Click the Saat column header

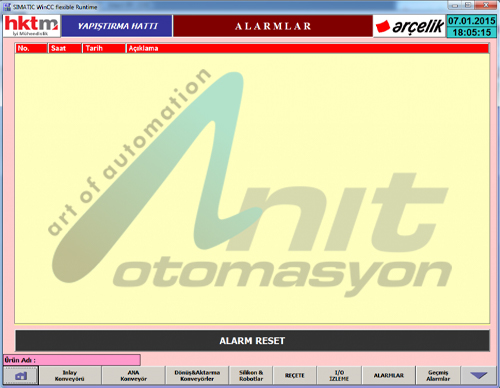tap(65, 48)
